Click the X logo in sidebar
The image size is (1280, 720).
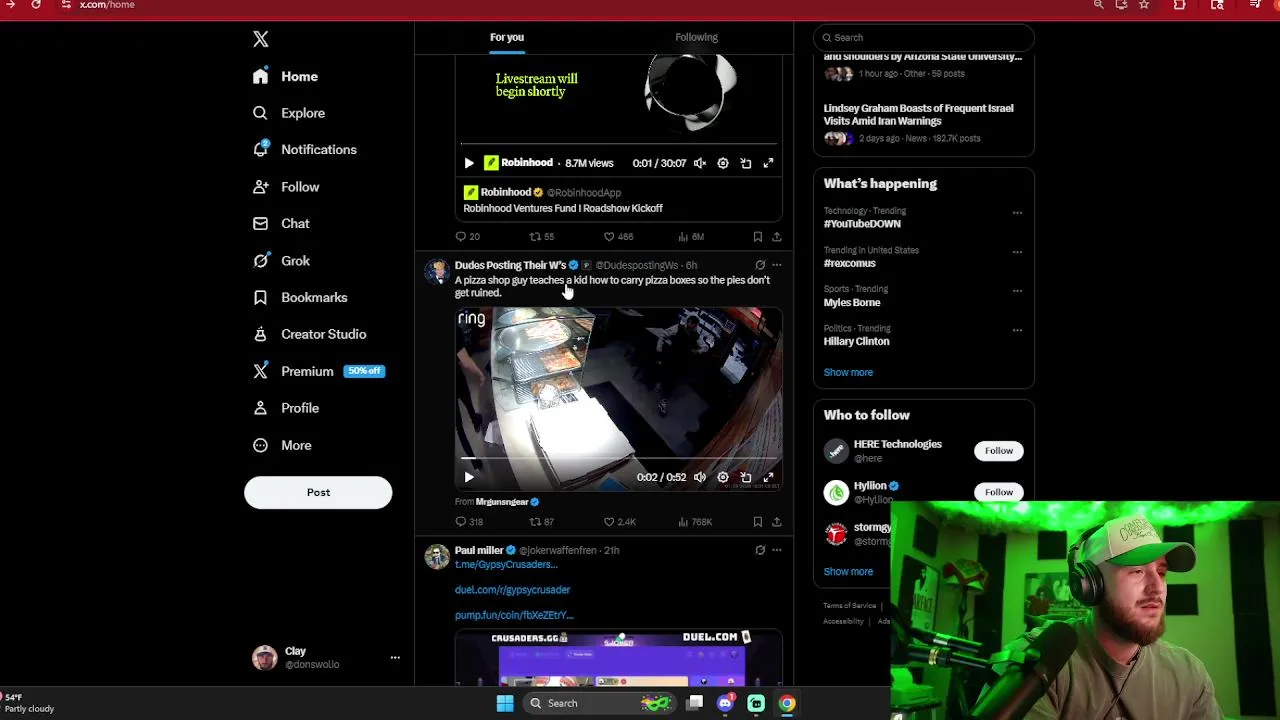(261, 39)
